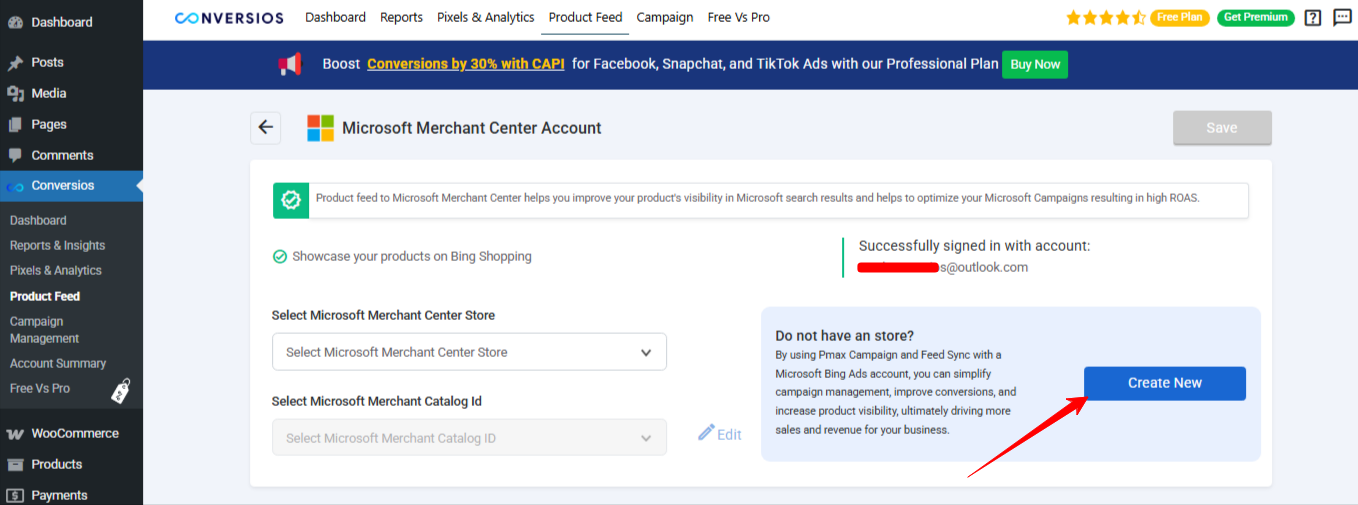Open the Free Vs Pro tab
This screenshot has height=505, width=1358.
739,17
